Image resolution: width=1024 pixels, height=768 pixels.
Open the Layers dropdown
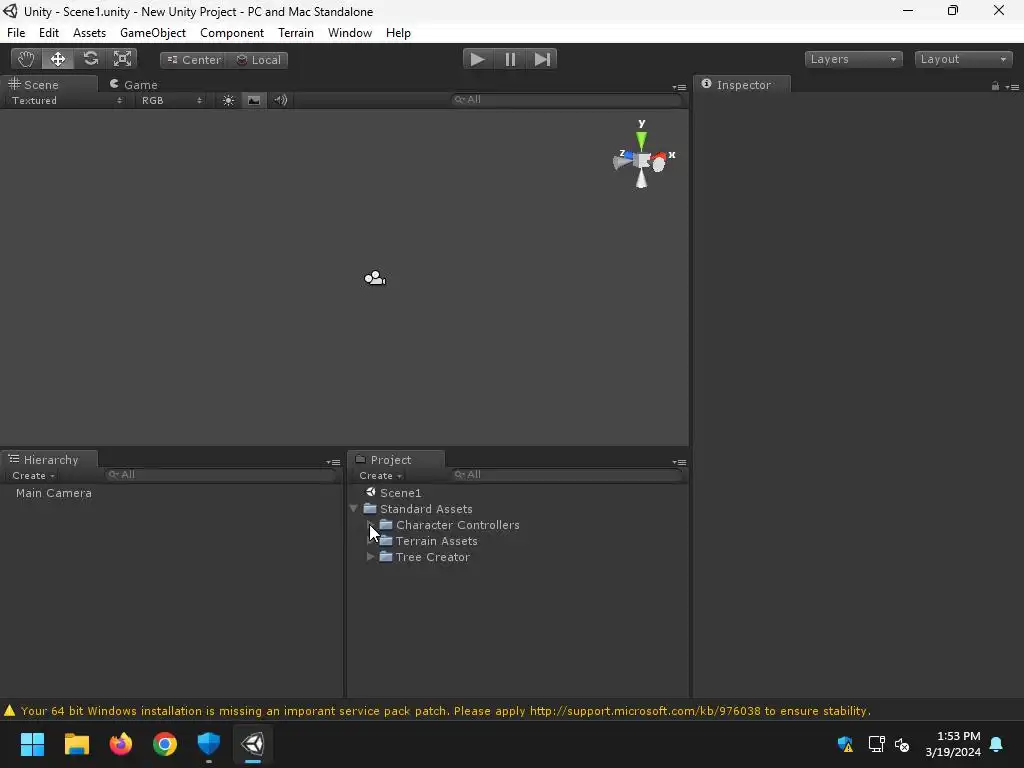853,59
